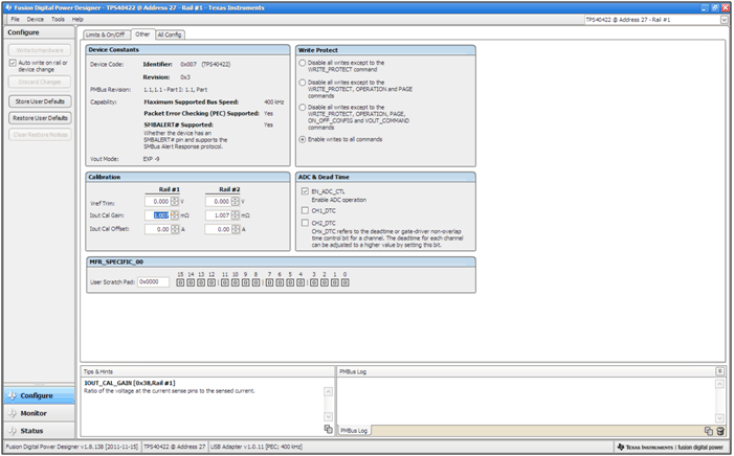Image resolution: width=734 pixels, height=456 pixels.
Task: Adjust Rail #1 Vref Trim stepper
Action: [x=175, y=201]
